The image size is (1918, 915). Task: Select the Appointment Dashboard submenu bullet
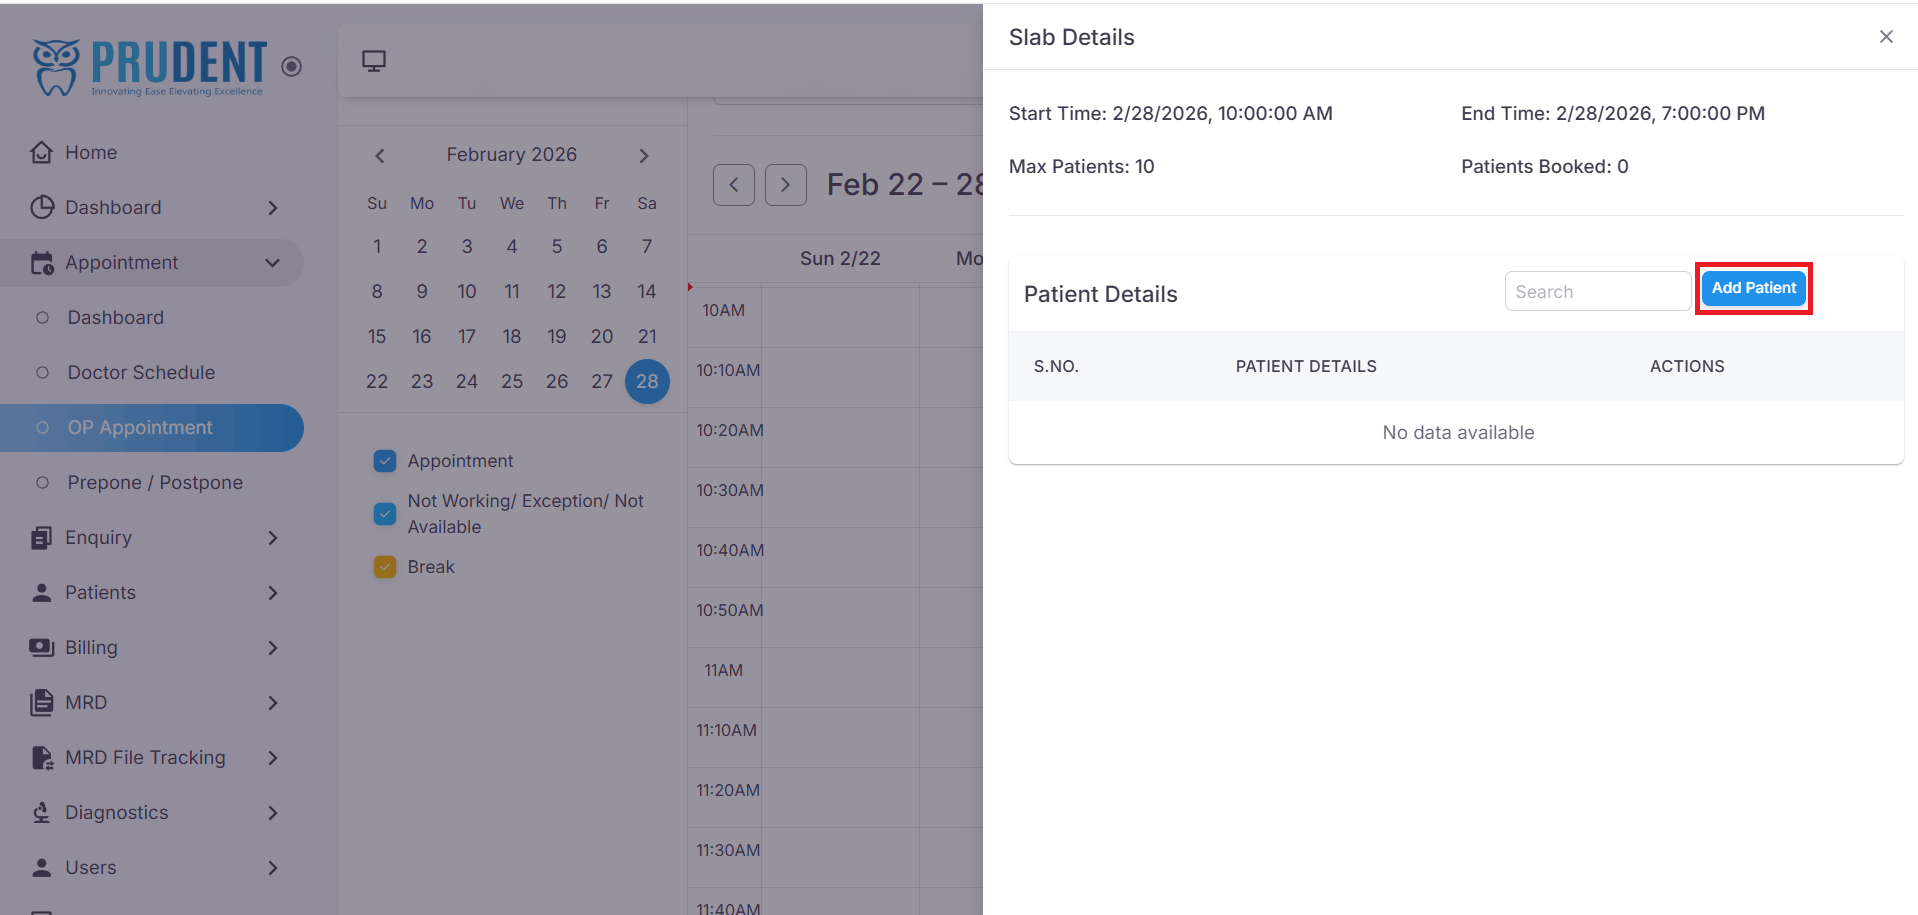click(x=42, y=318)
